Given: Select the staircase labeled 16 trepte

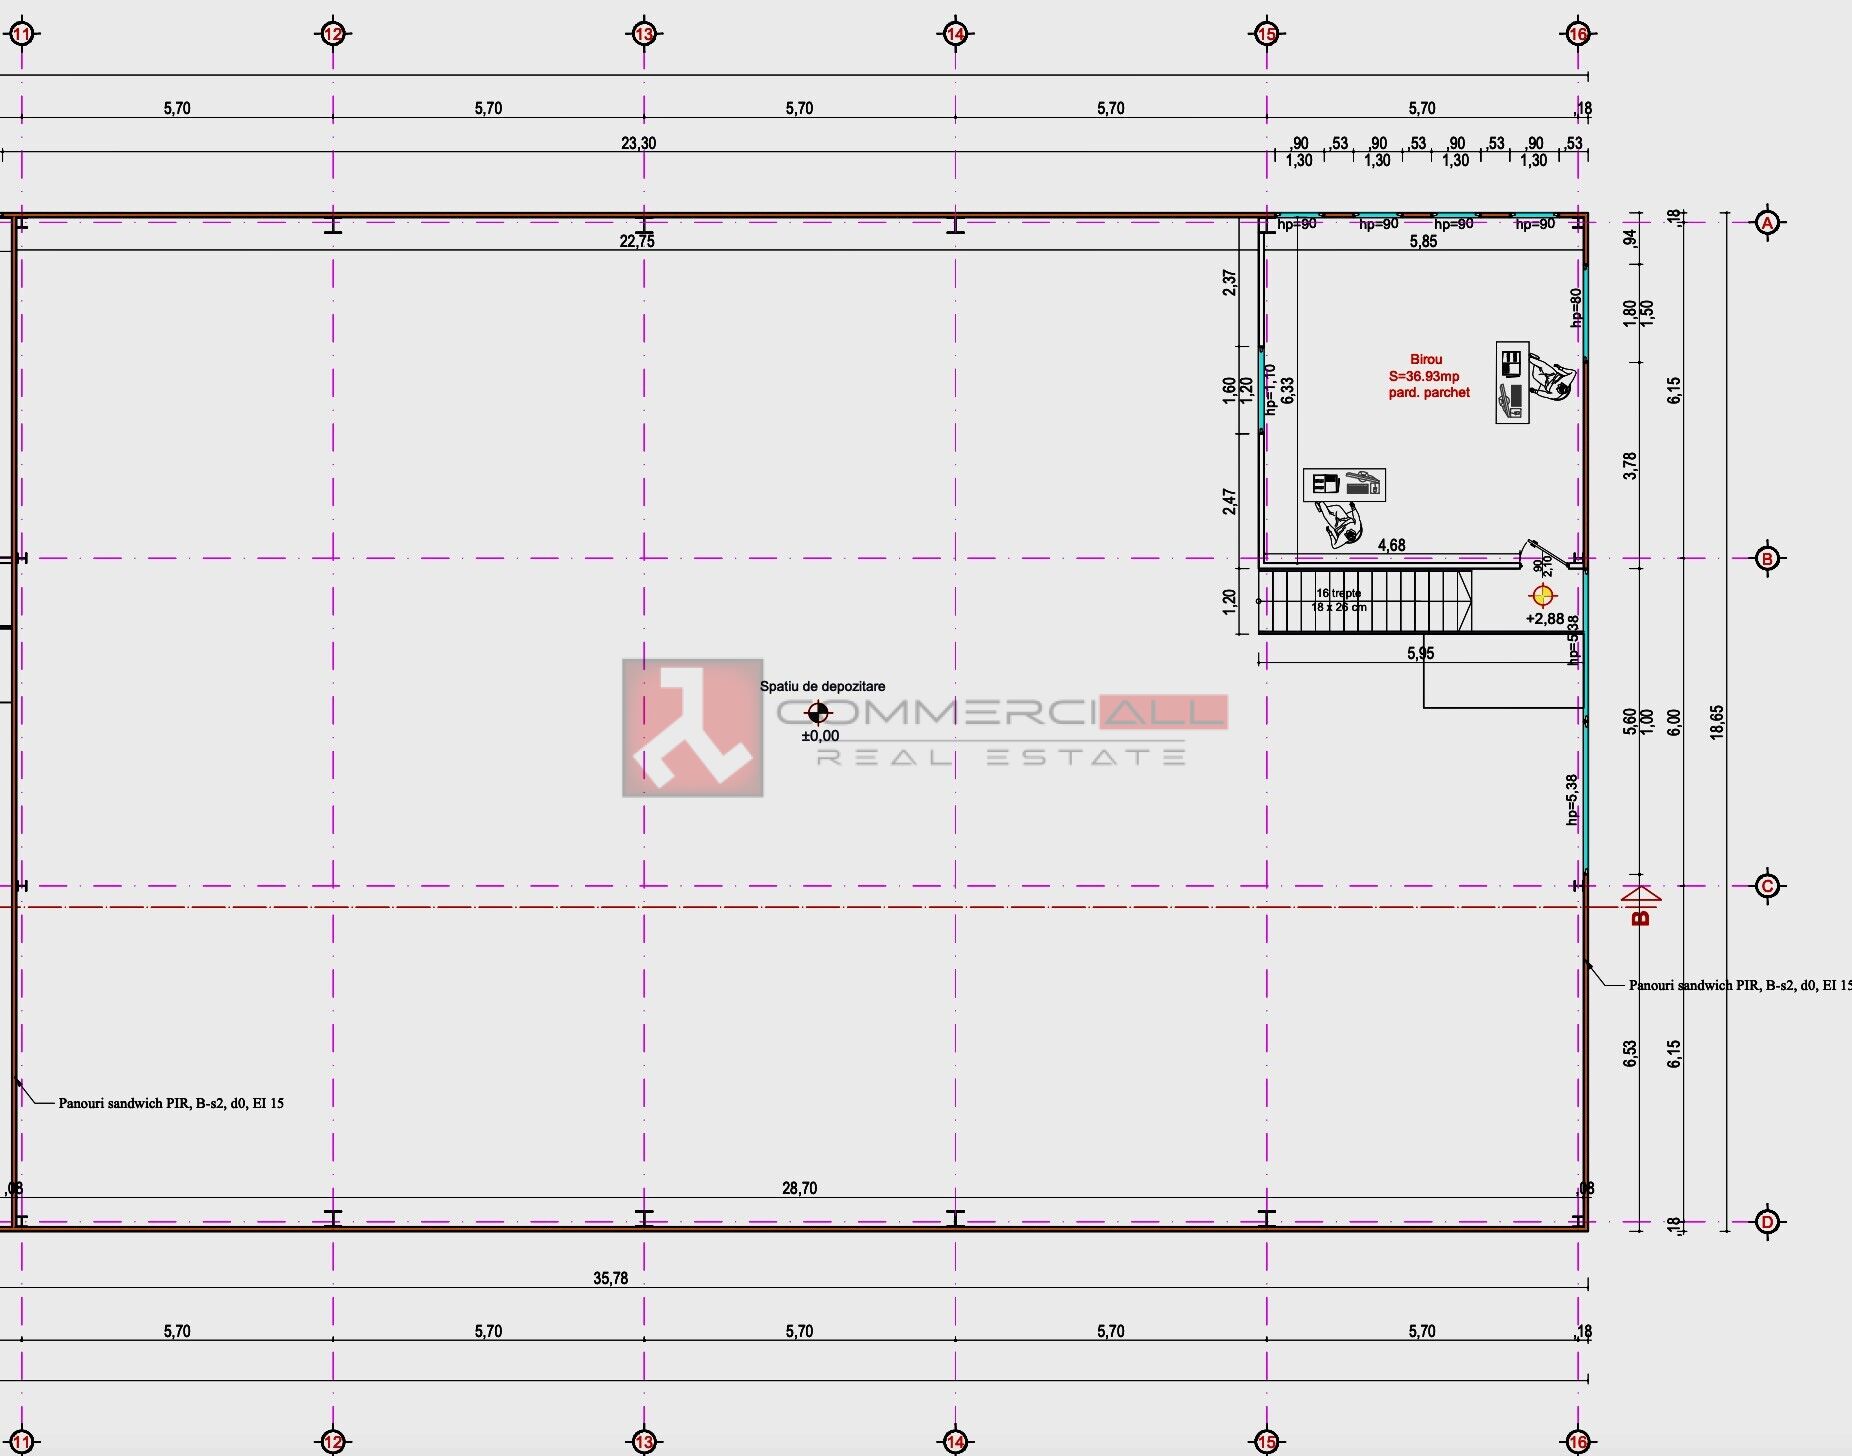Looking at the screenshot, I should 1363,601.
